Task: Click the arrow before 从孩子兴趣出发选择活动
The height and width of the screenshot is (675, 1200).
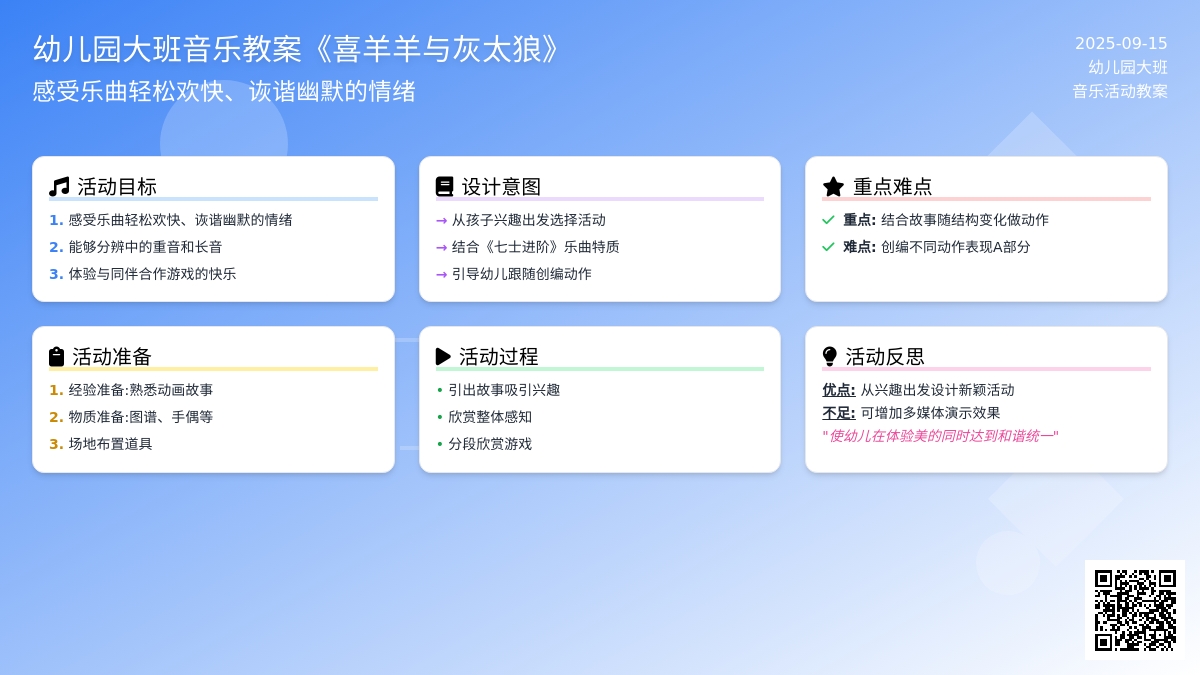Action: [441, 220]
